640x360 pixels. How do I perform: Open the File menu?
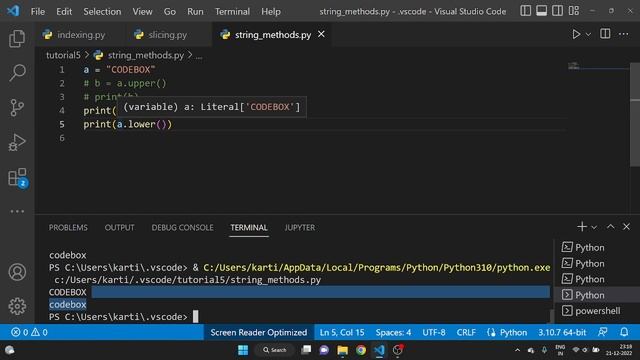(x=38, y=11)
